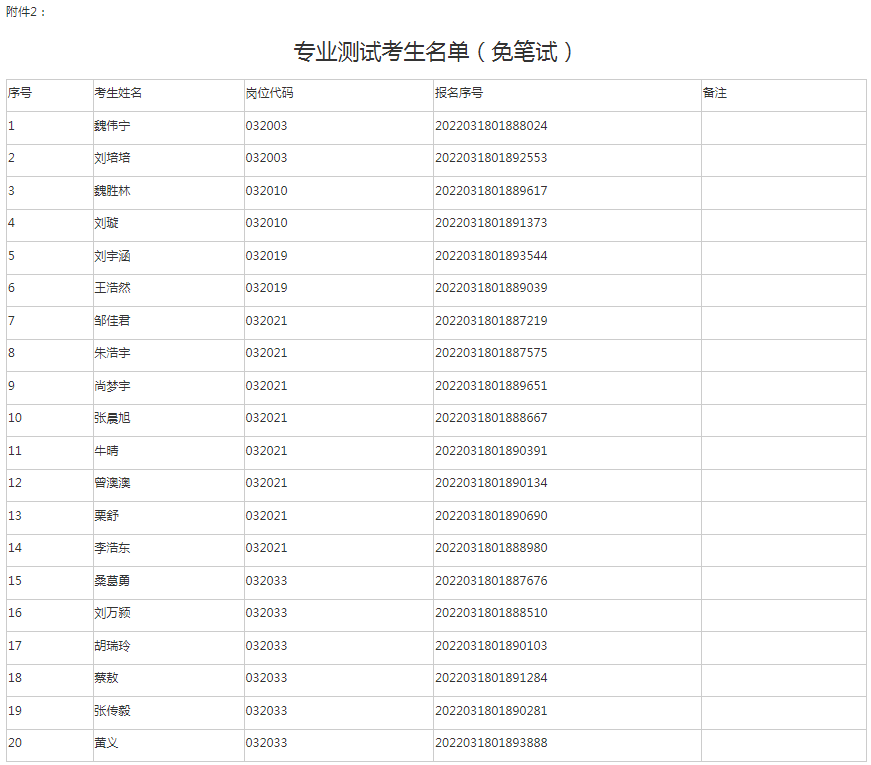Click the 附件2 label text
The width and height of the screenshot is (871, 765).
click(x=26, y=11)
